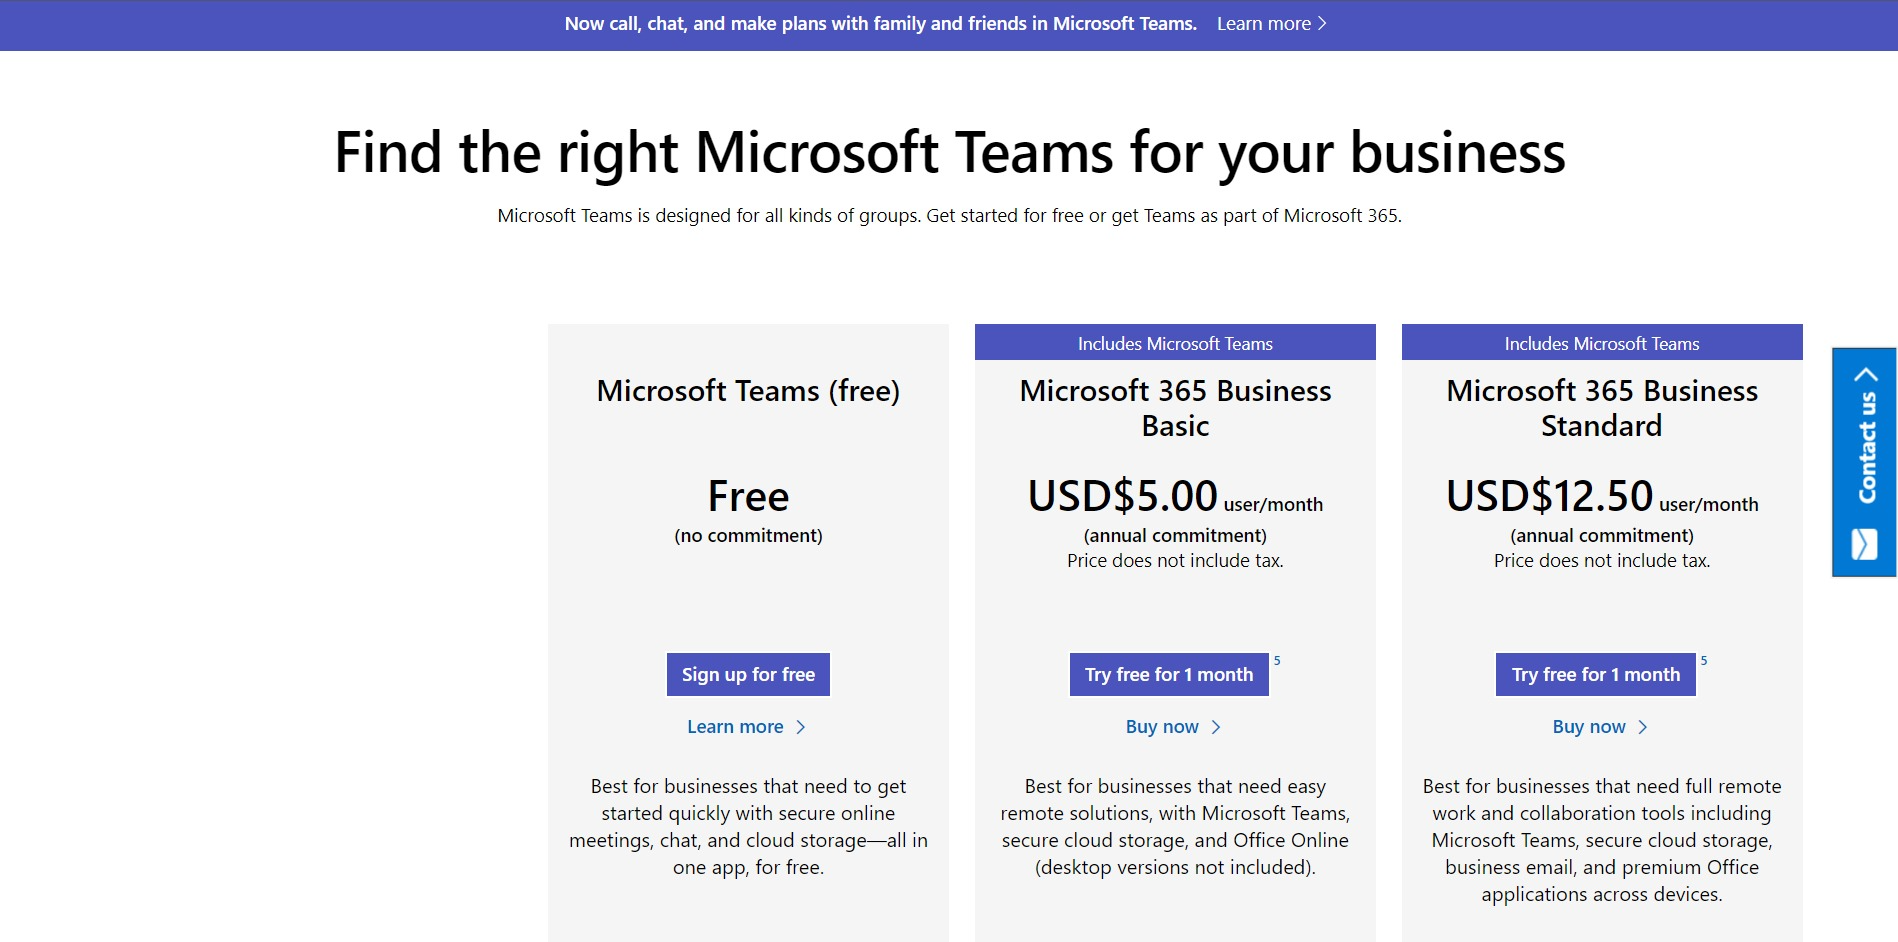
Task: Click chevron next to free plan Learn more
Action: coord(800,727)
